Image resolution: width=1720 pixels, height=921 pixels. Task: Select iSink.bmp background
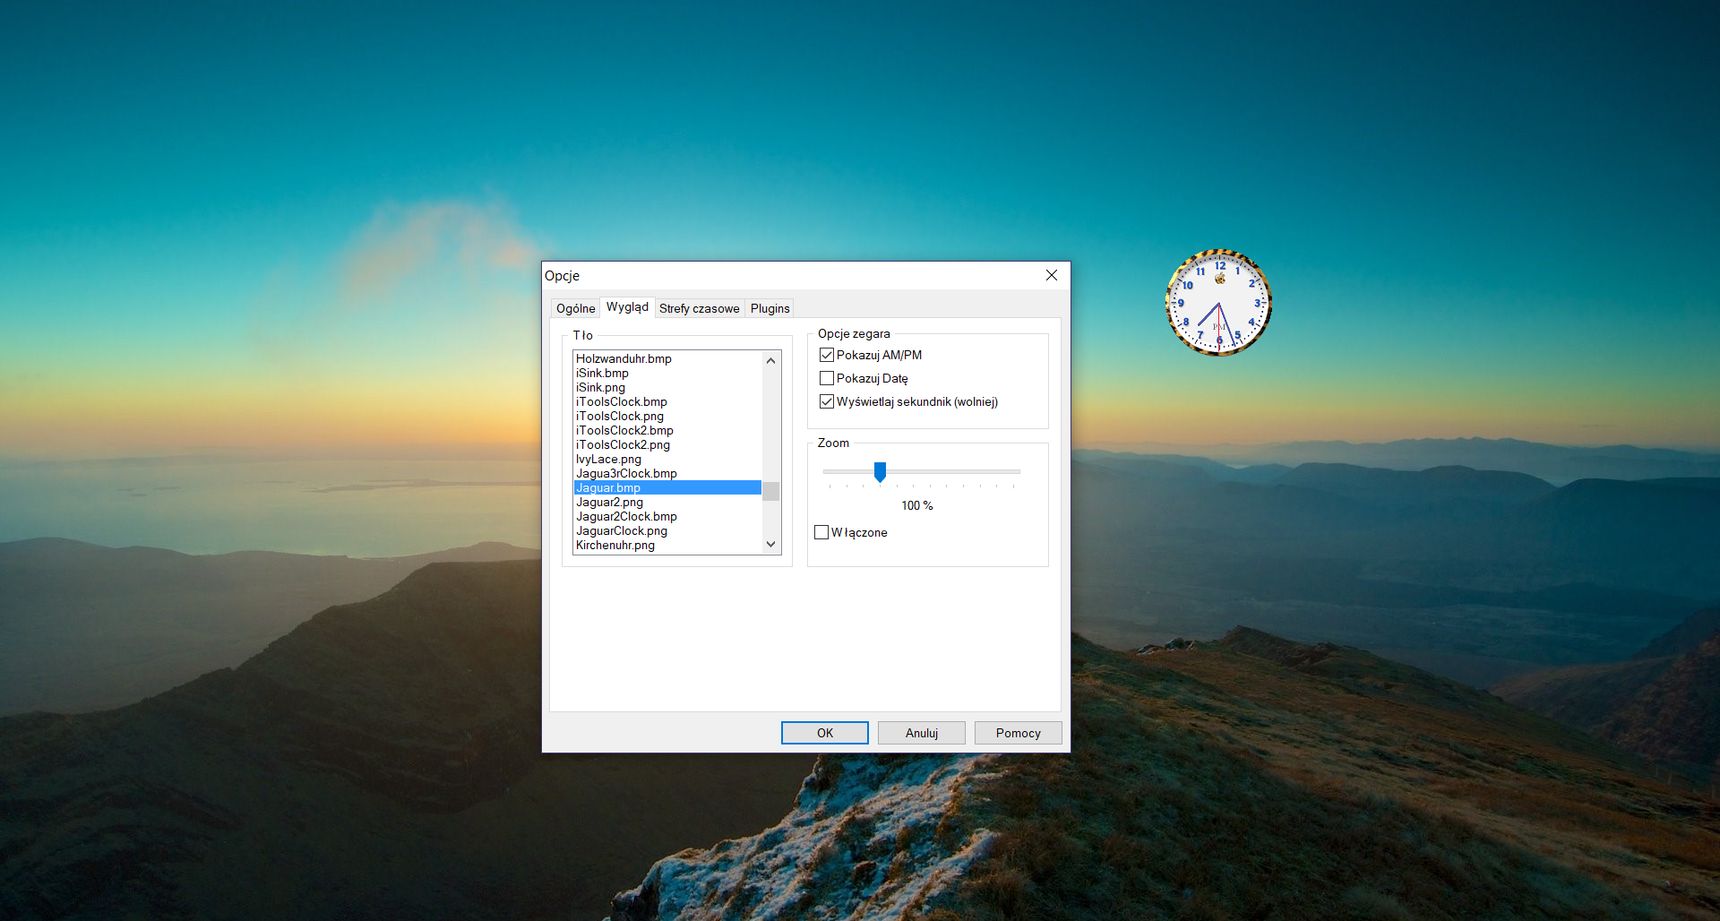click(x=667, y=373)
